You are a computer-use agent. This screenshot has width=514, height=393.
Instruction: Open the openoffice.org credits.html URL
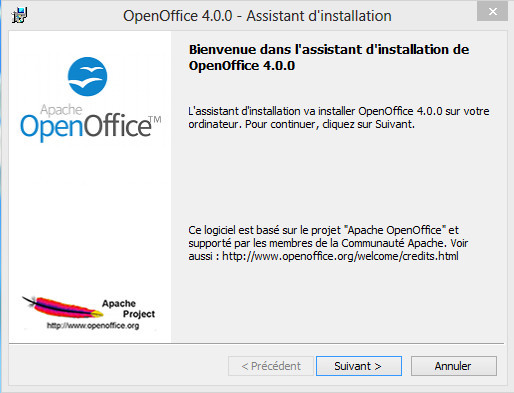[x=340, y=256]
